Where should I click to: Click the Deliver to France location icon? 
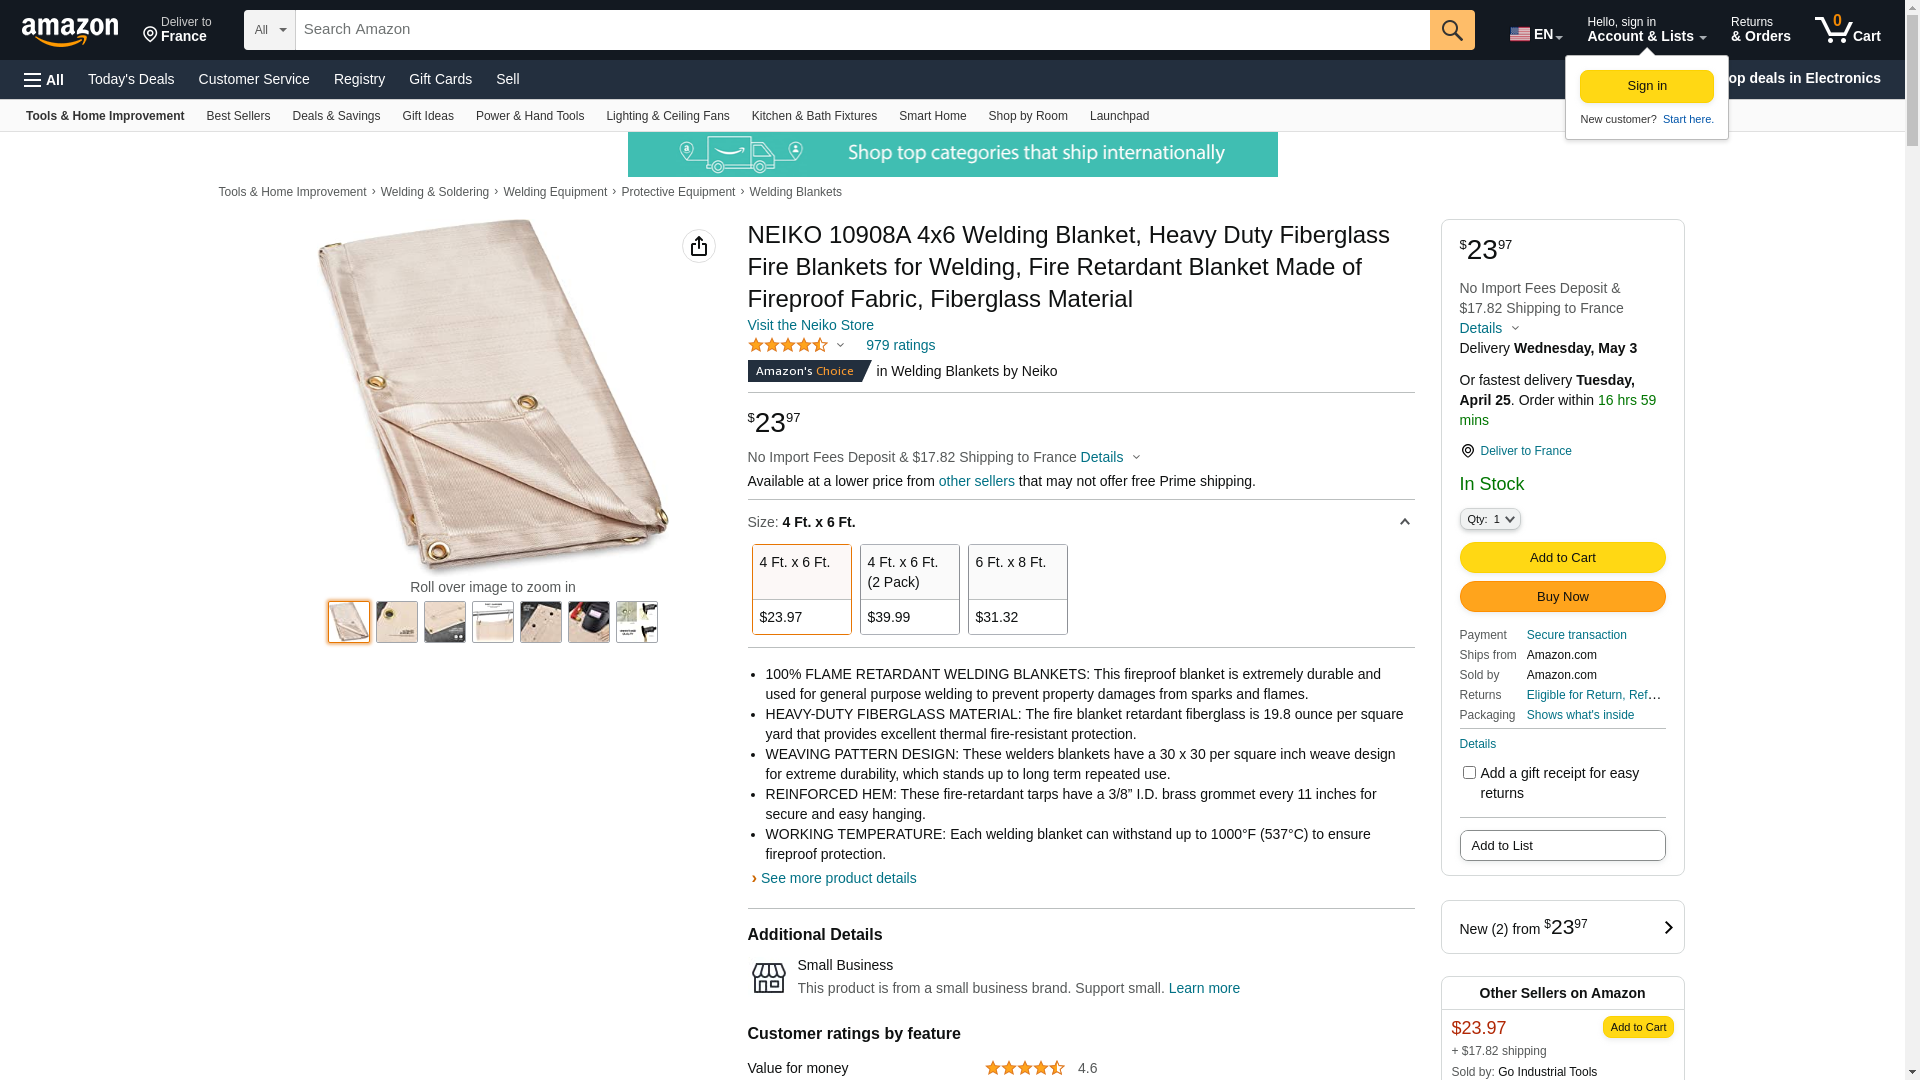tap(150, 36)
